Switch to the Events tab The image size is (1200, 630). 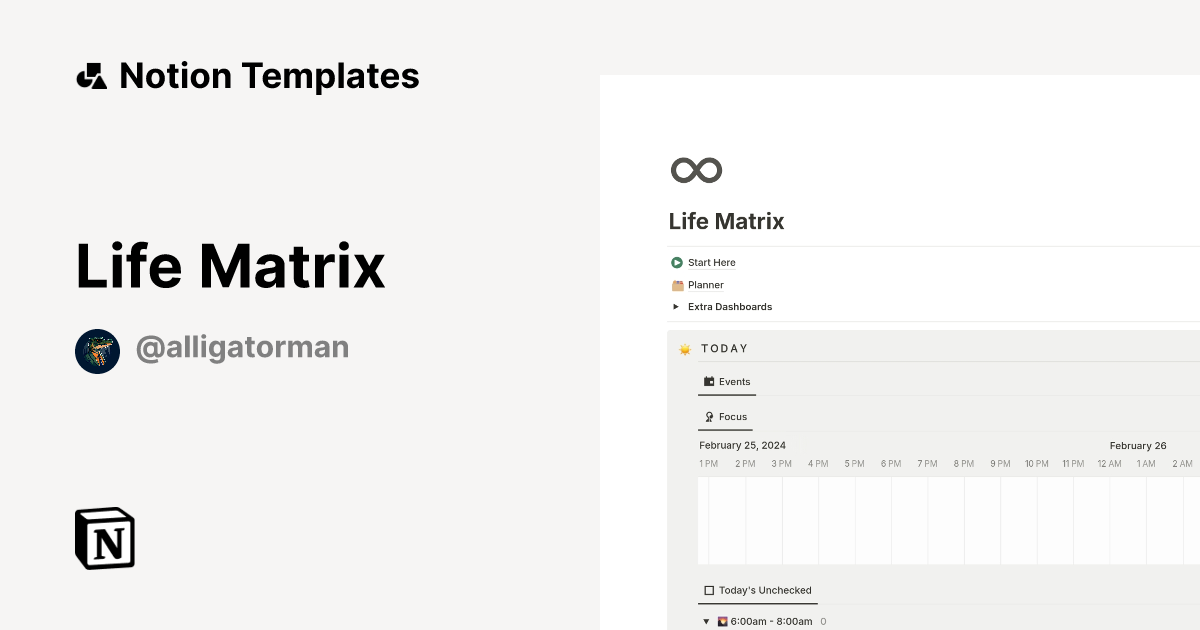click(733, 381)
